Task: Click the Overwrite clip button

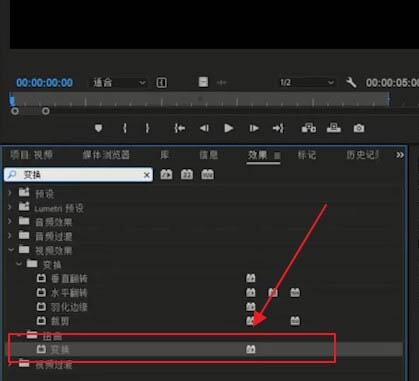Action: (334, 128)
